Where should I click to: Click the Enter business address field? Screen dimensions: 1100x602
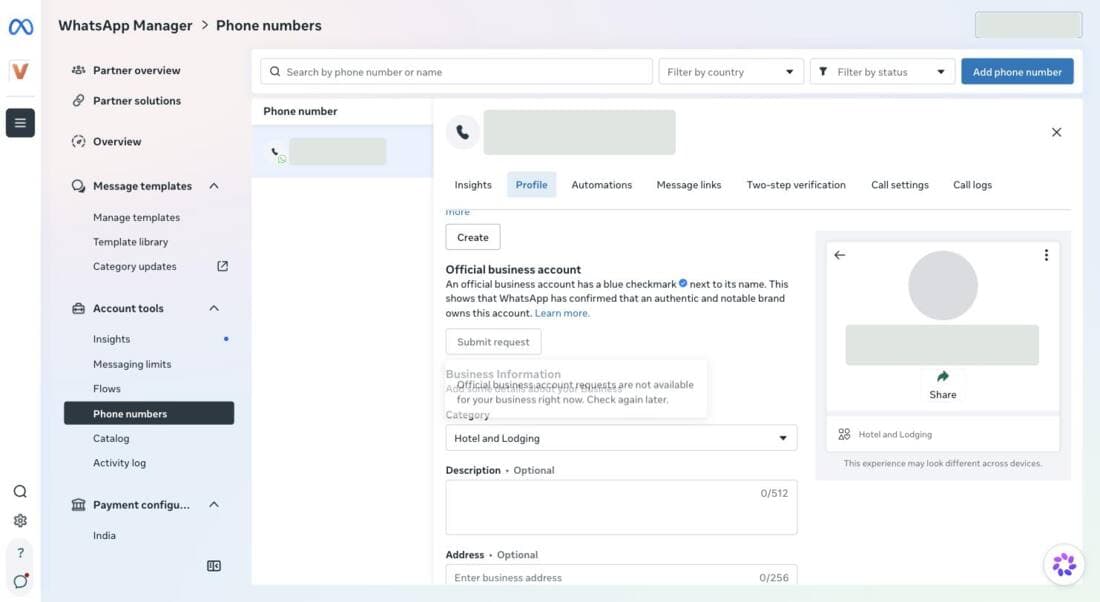[621, 576]
